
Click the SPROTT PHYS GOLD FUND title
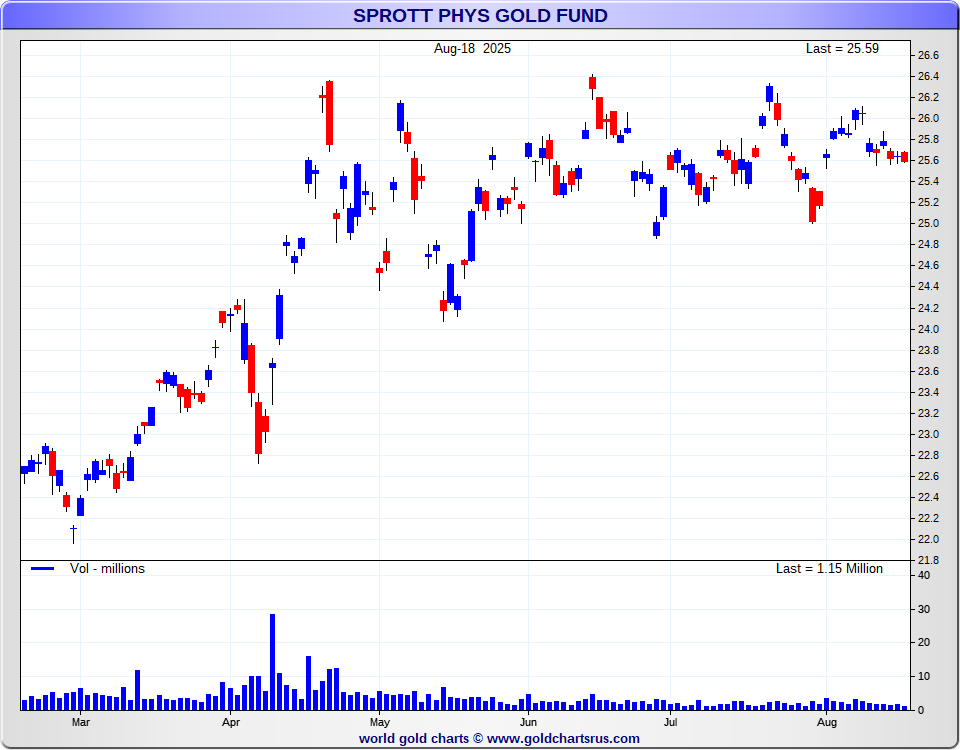480,15
